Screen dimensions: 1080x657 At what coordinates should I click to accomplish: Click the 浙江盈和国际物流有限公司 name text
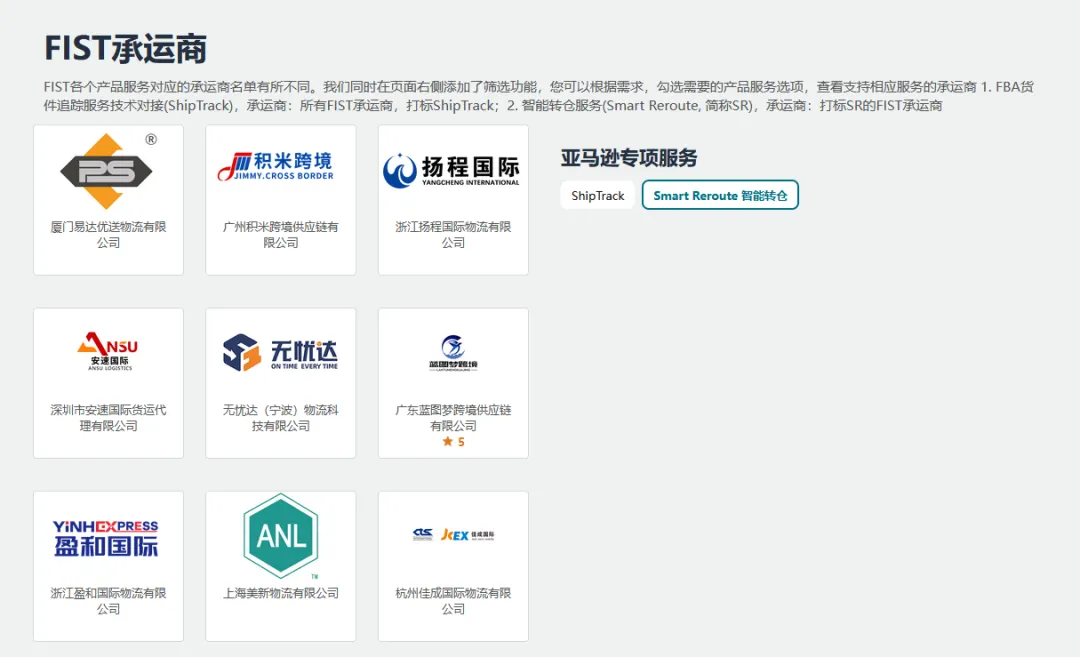tap(108, 600)
